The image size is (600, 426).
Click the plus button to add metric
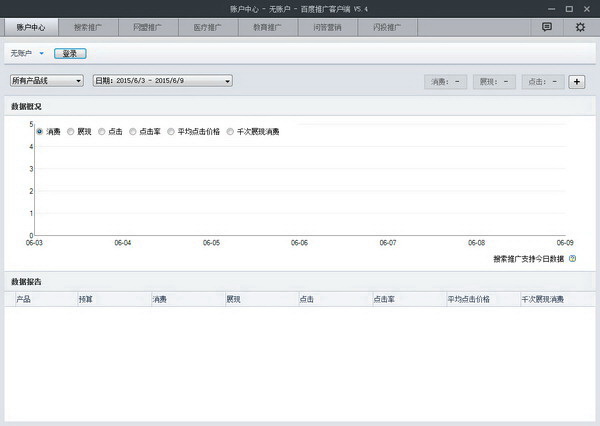click(577, 81)
